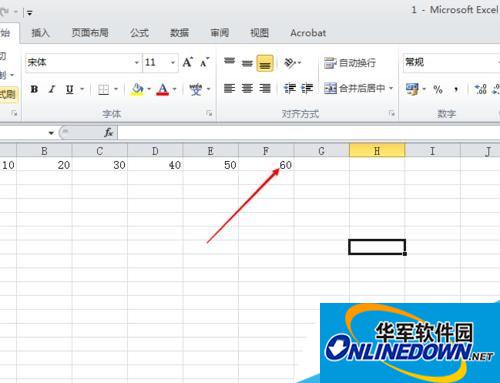The width and height of the screenshot is (500, 383).
Task: Open the font size 11 dropdown
Action: [173, 63]
